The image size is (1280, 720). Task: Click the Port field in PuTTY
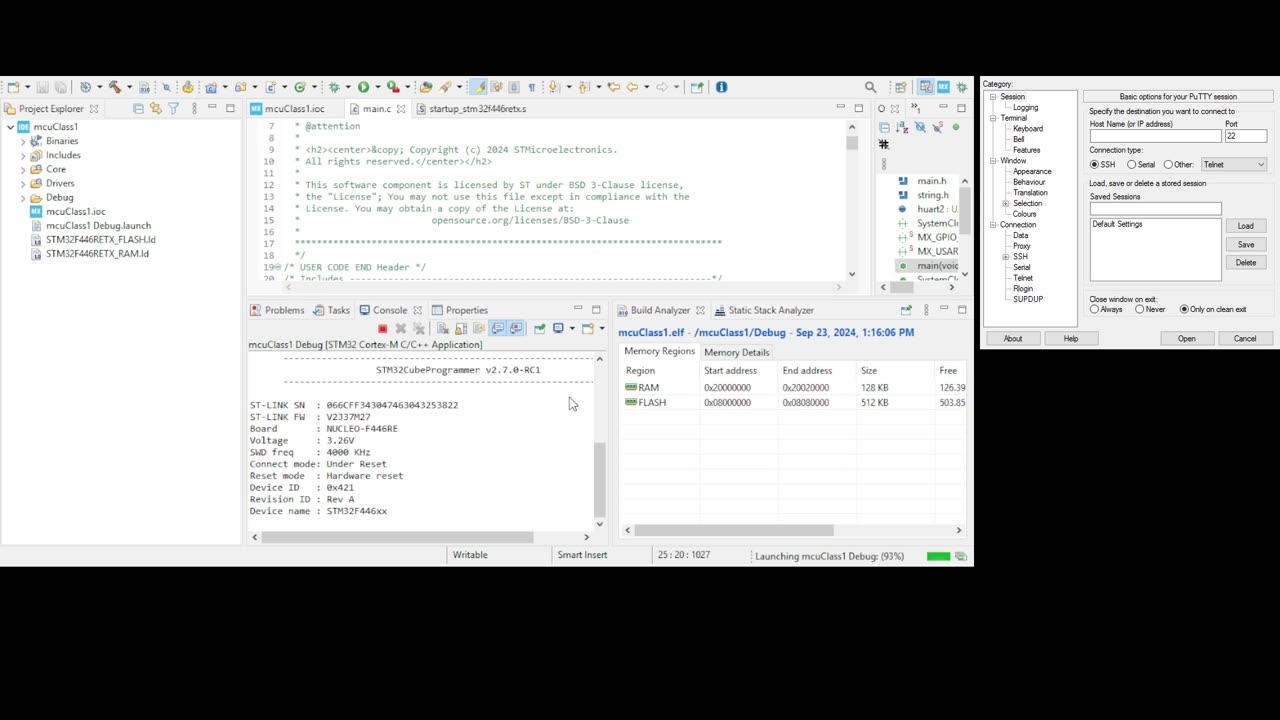point(1246,136)
